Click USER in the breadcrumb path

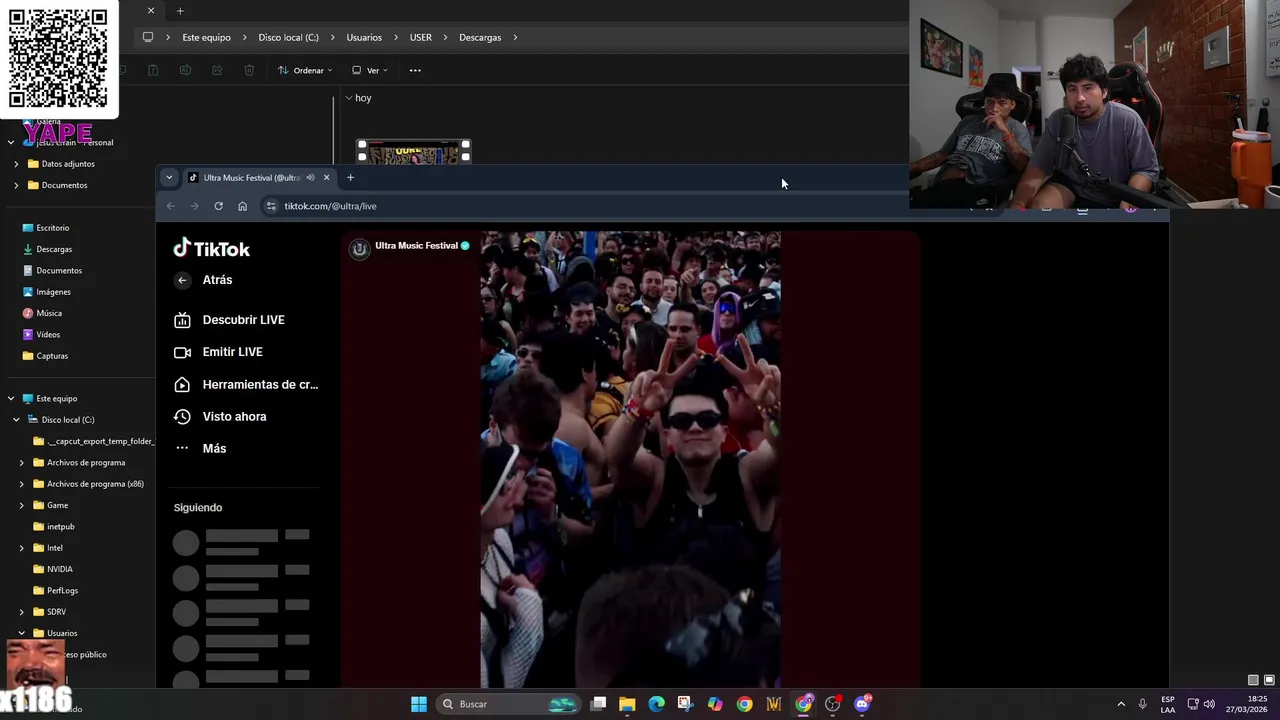click(421, 38)
